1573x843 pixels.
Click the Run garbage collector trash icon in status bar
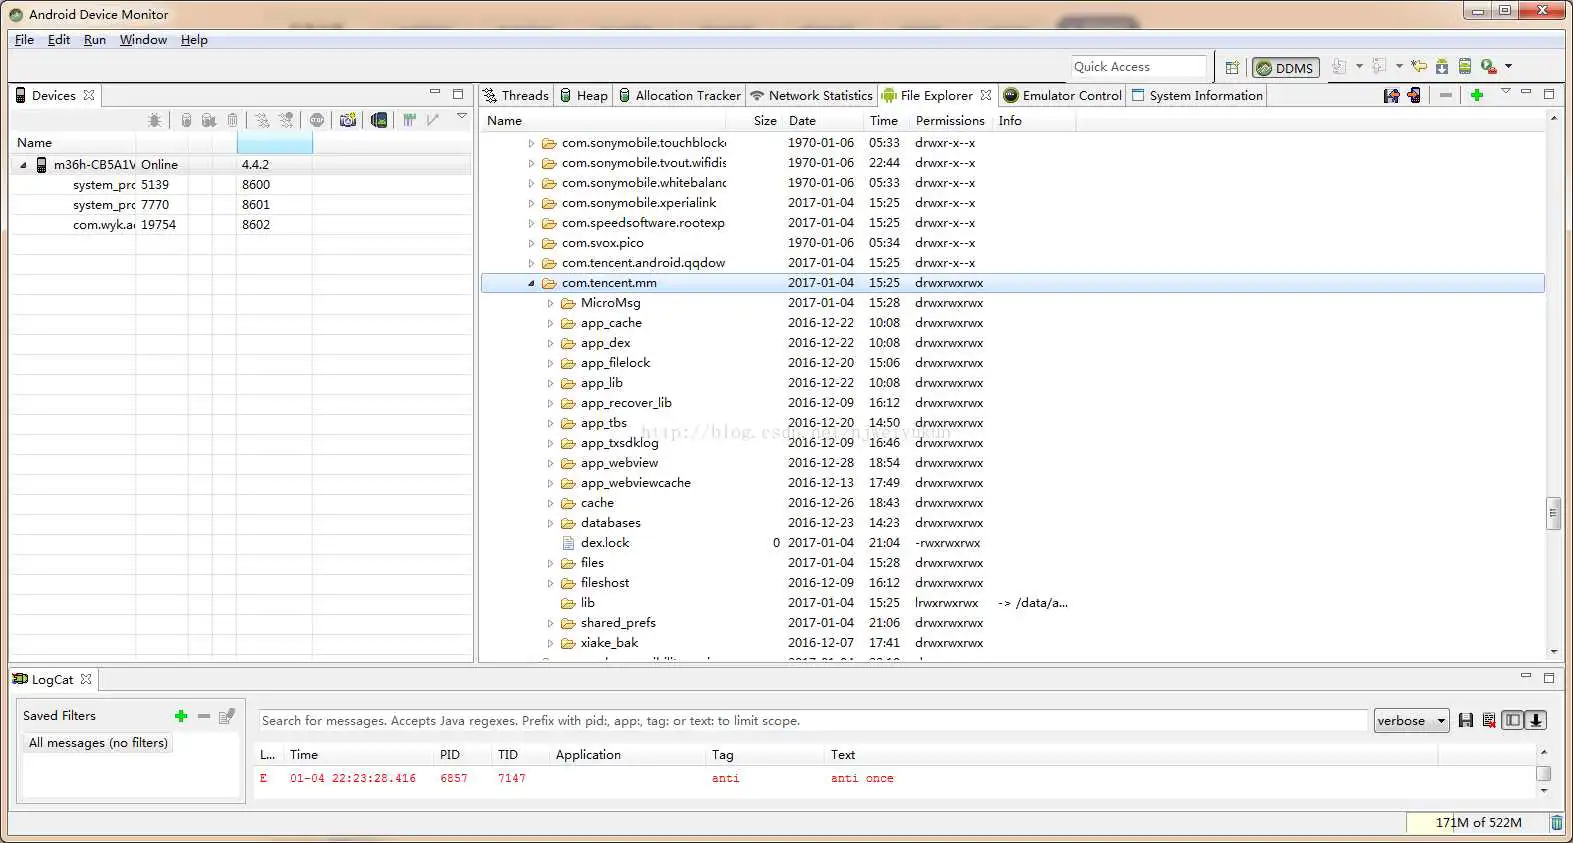click(1556, 822)
